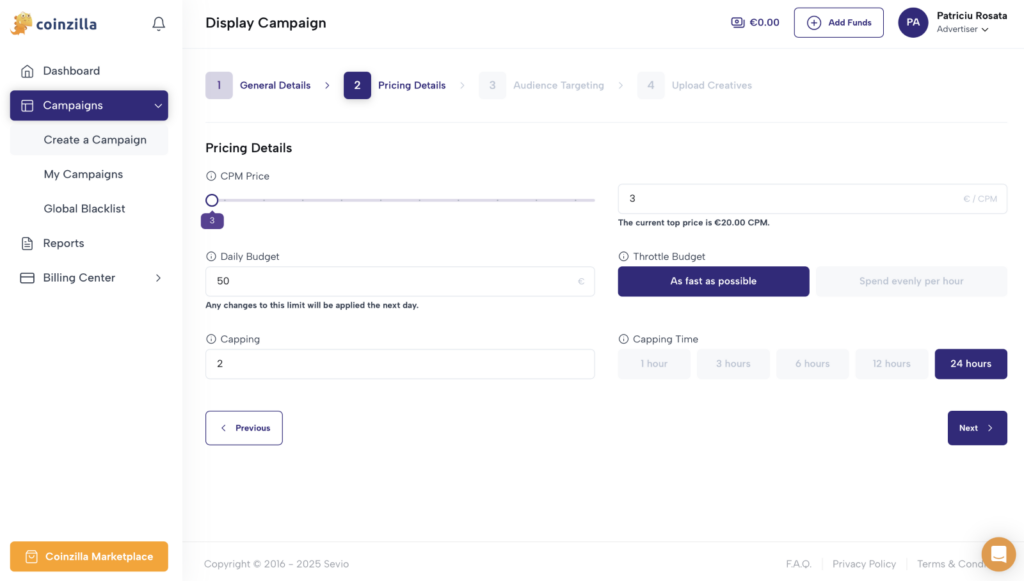Click the PA profile avatar
The width and height of the screenshot is (1024, 581).
point(913,23)
